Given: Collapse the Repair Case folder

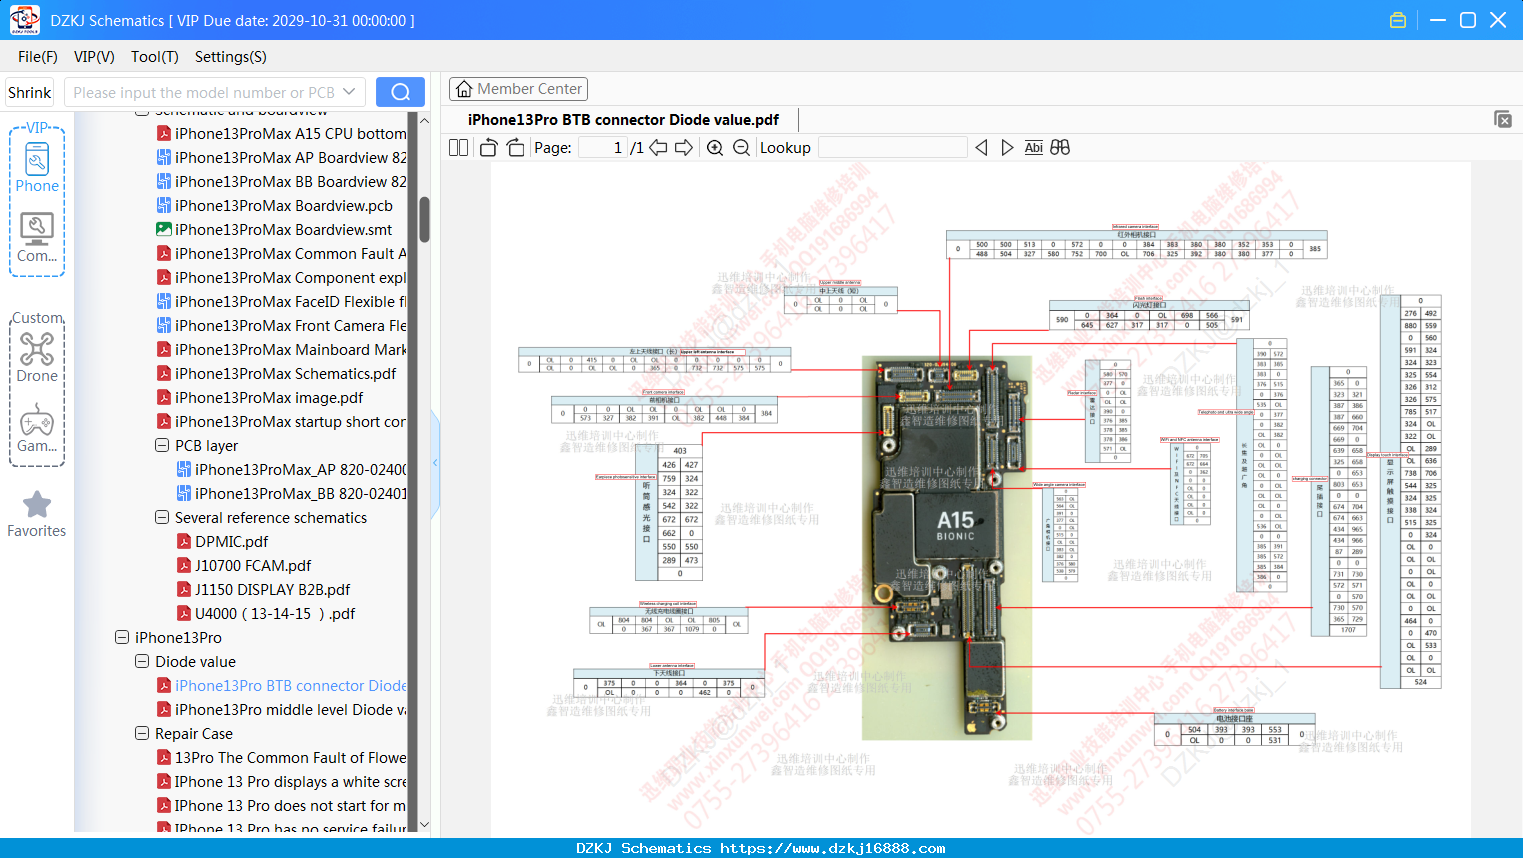Looking at the screenshot, I should point(142,733).
